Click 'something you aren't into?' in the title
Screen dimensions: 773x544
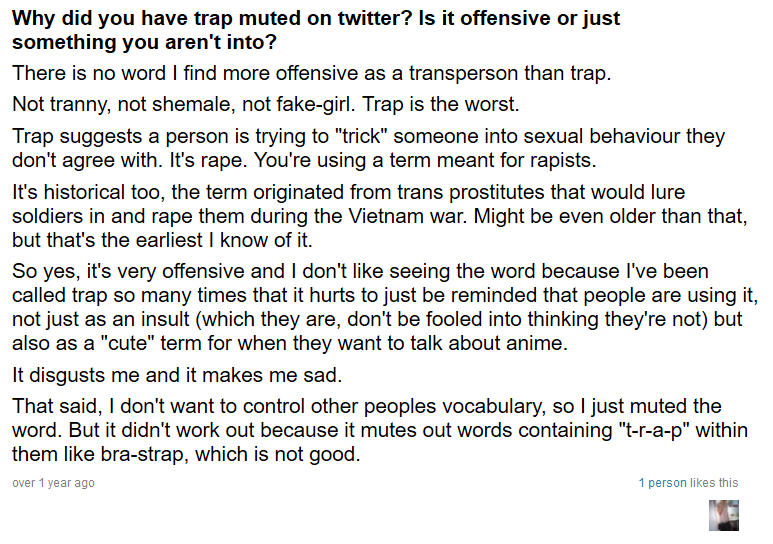coord(144,42)
